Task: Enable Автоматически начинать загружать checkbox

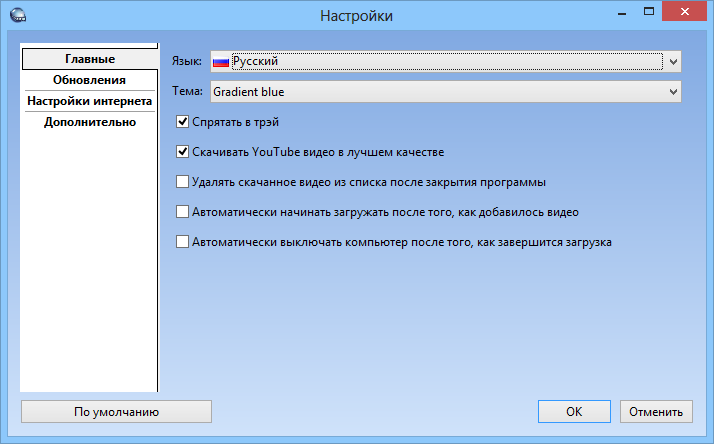Action: click(x=182, y=212)
